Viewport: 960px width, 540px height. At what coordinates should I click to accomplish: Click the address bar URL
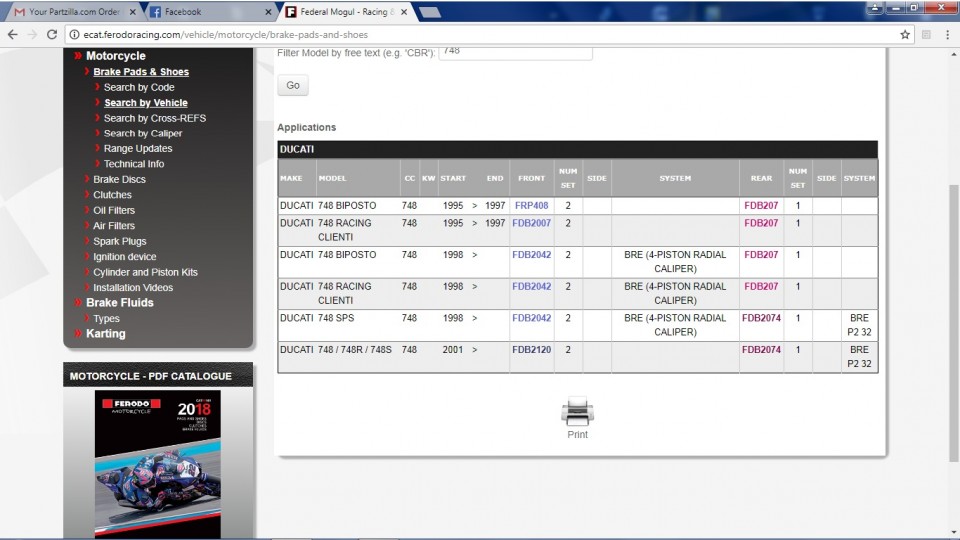click(225, 35)
